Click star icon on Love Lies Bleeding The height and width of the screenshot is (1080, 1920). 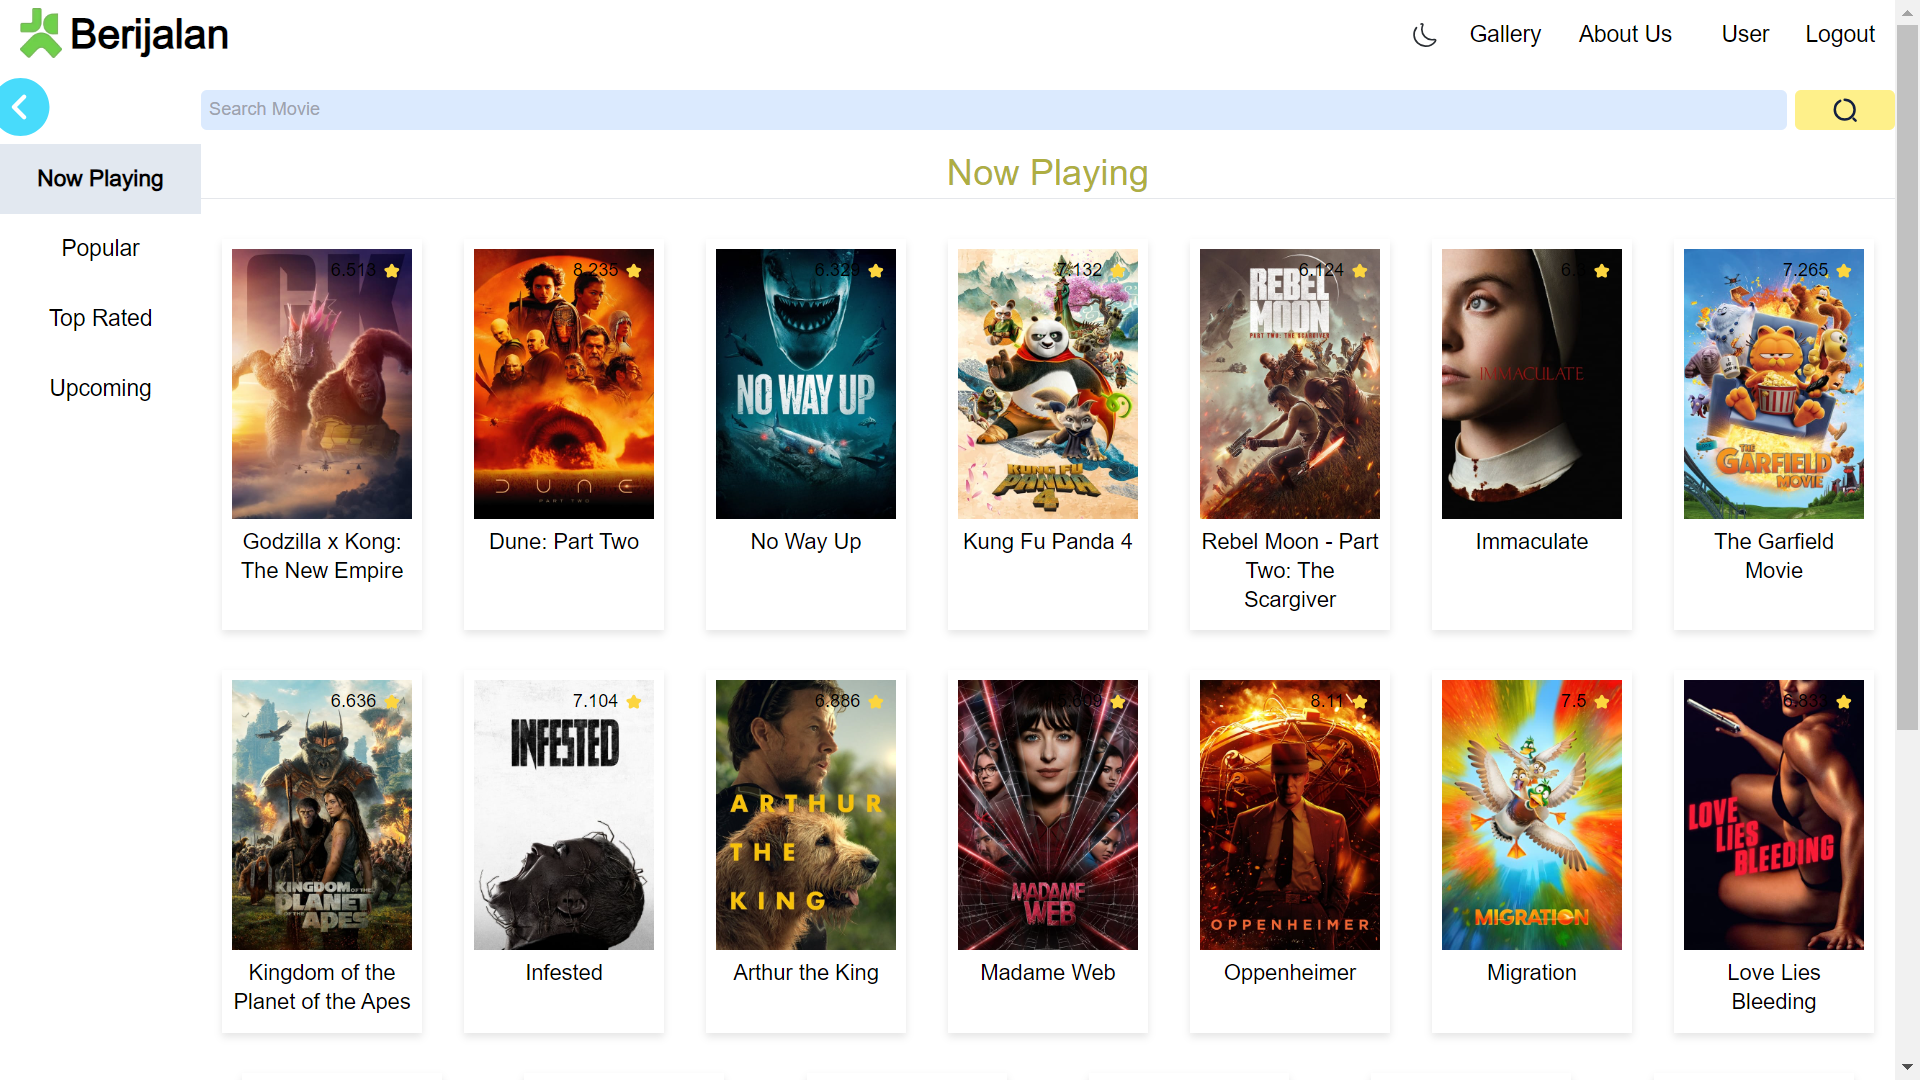click(1844, 701)
